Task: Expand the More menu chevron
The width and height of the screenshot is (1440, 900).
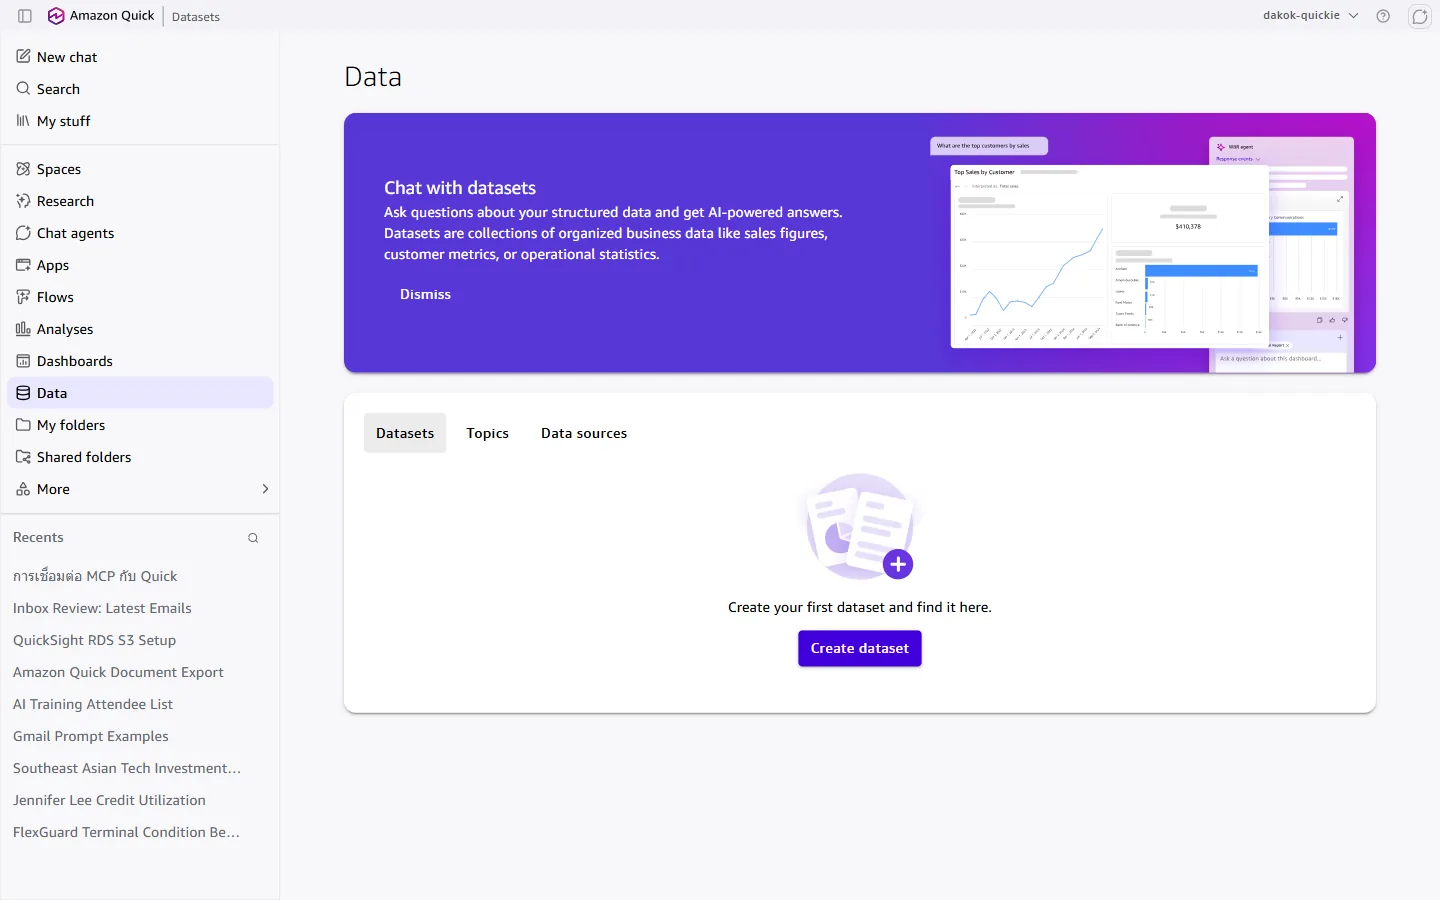Action: (265, 489)
